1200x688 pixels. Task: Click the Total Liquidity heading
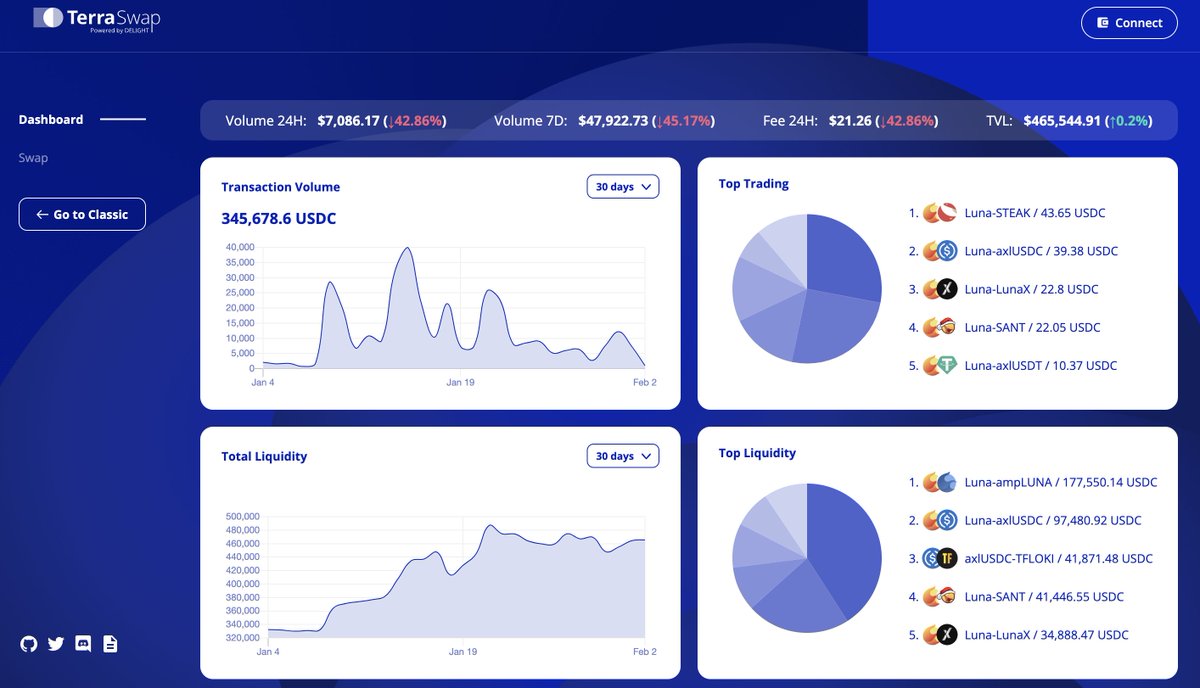[x=264, y=456]
